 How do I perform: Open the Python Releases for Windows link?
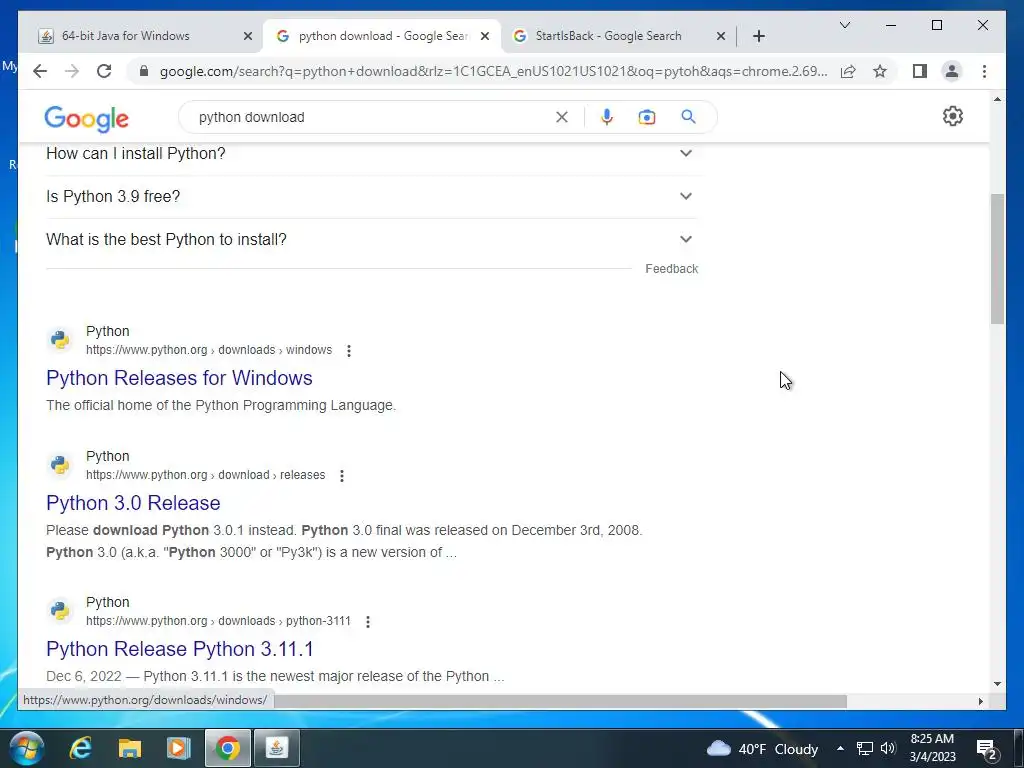(180, 378)
